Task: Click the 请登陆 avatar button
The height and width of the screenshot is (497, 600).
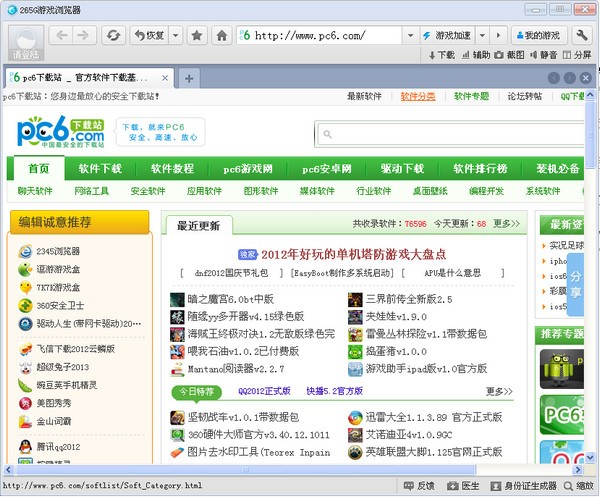Action: (x=26, y=43)
